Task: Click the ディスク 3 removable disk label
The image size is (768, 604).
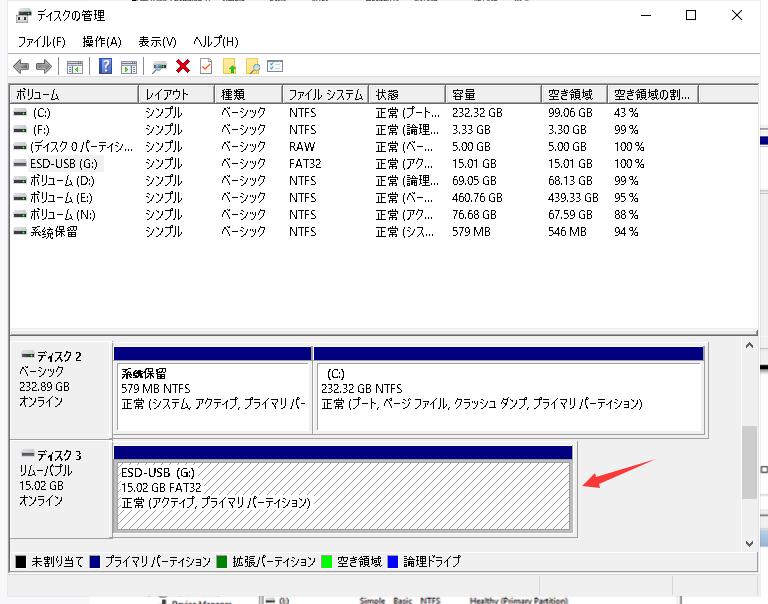Action: tap(61, 488)
